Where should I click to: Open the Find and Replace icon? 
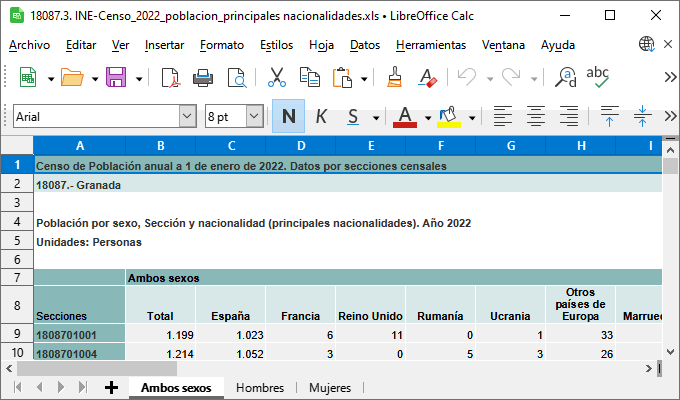pos(566,78)
